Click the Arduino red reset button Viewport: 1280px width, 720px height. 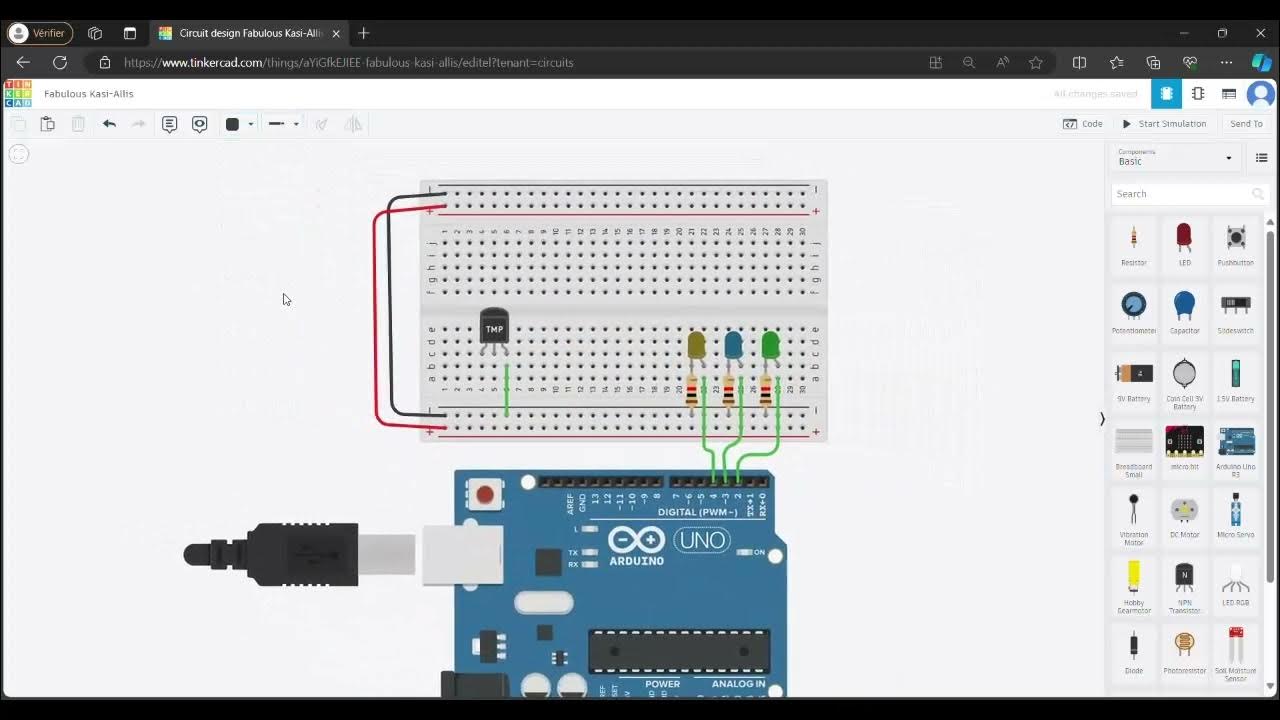point(485,494)
